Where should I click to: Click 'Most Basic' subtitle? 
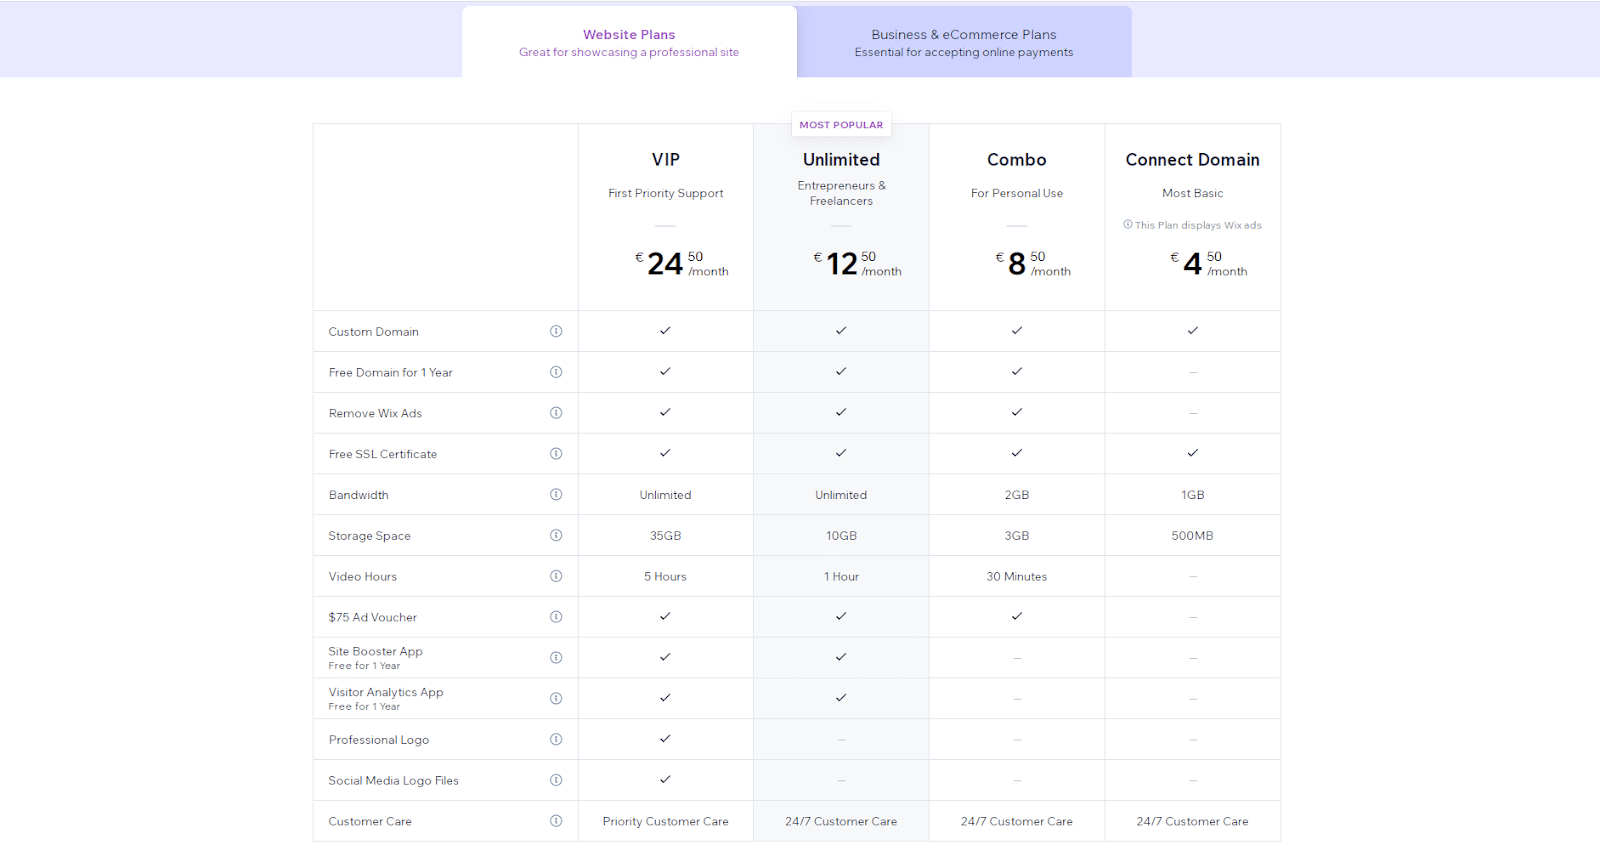[x=1193, y=193]
